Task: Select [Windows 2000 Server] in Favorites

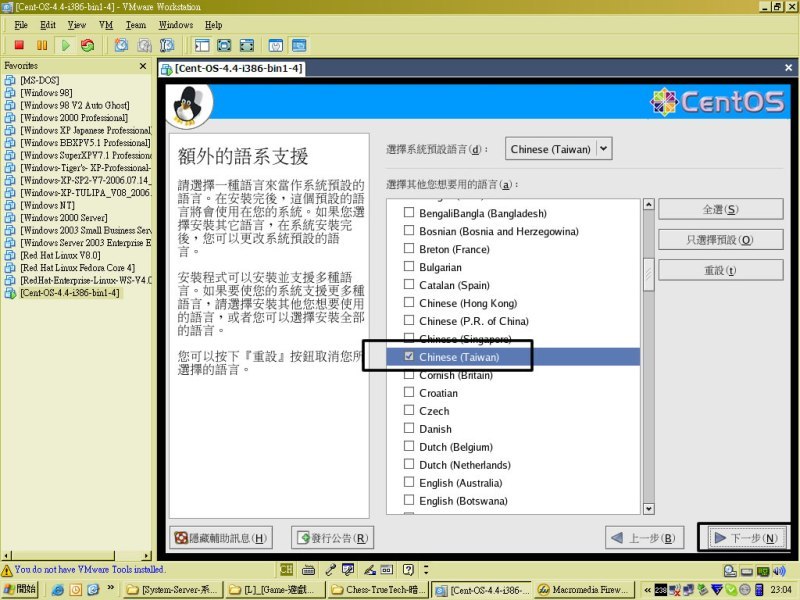Action: [x=64, y=218]
